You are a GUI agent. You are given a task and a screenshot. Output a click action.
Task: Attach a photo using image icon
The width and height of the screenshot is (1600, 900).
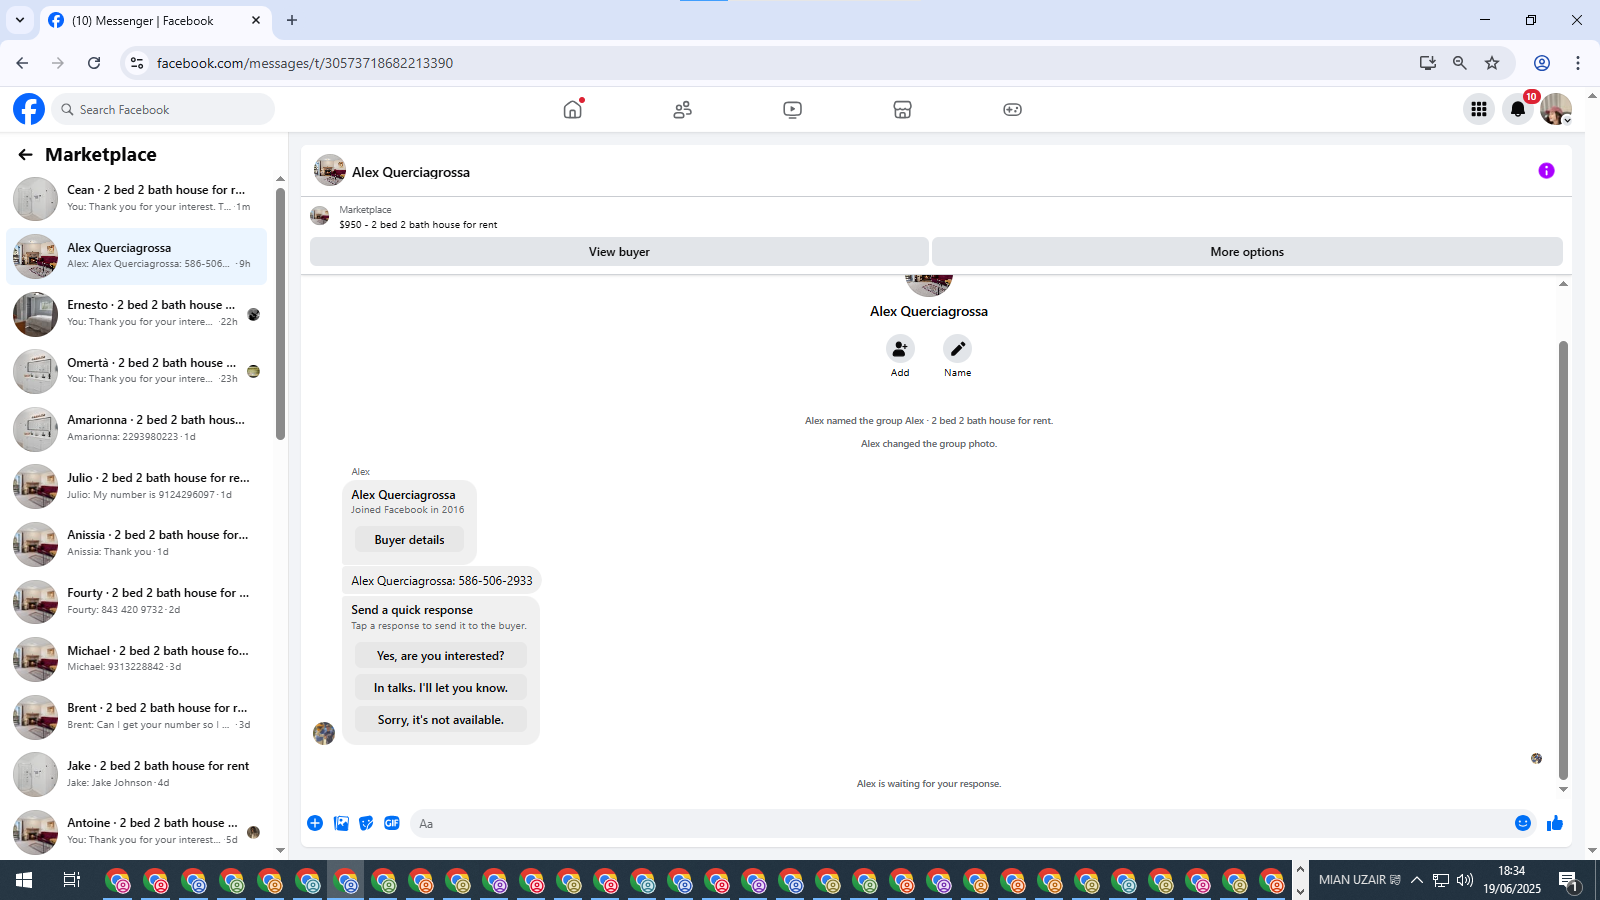341,823
